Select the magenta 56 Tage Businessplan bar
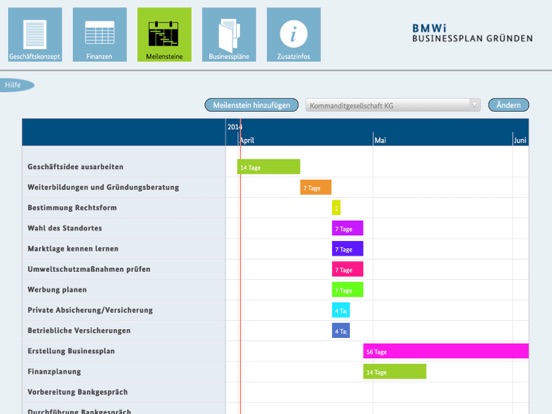This screenshot has height=414, width=552. [446, 351]
